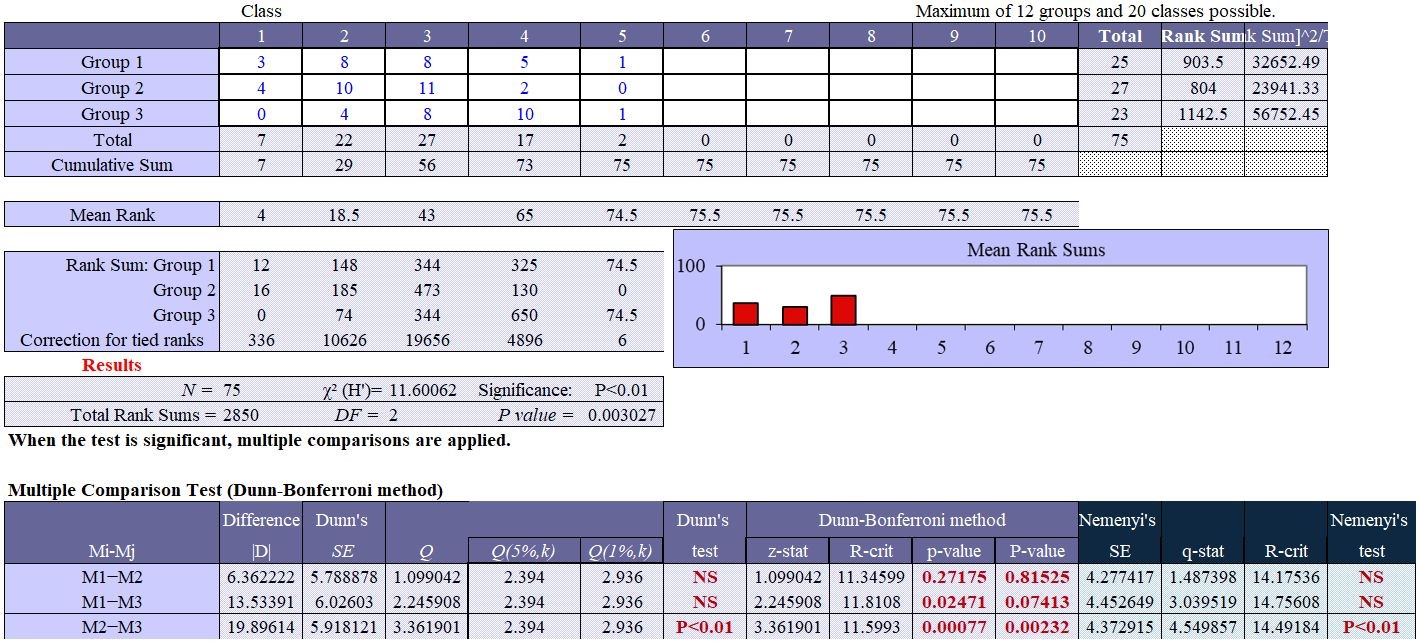Click 'Multiple Comparison Test' heading

point(225,490)
